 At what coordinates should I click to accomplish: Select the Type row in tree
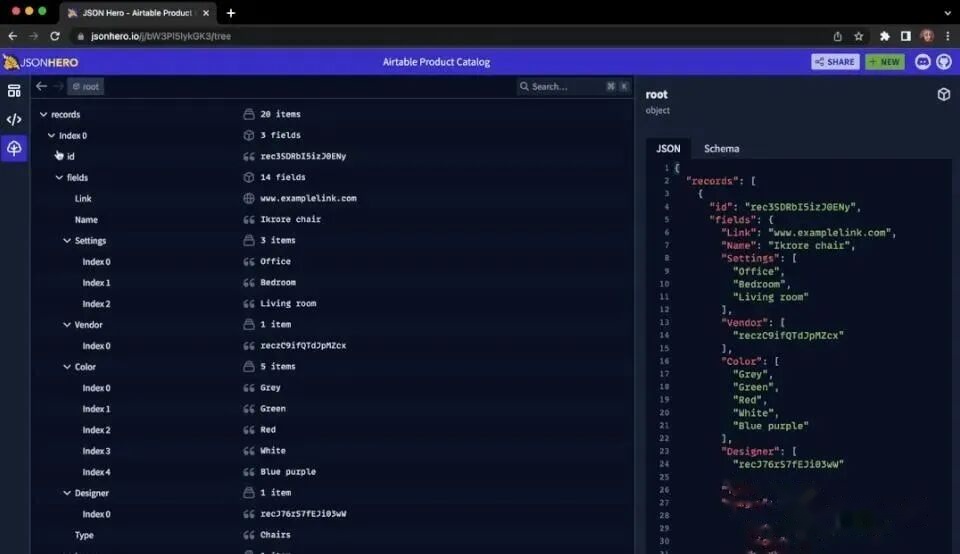331,535
